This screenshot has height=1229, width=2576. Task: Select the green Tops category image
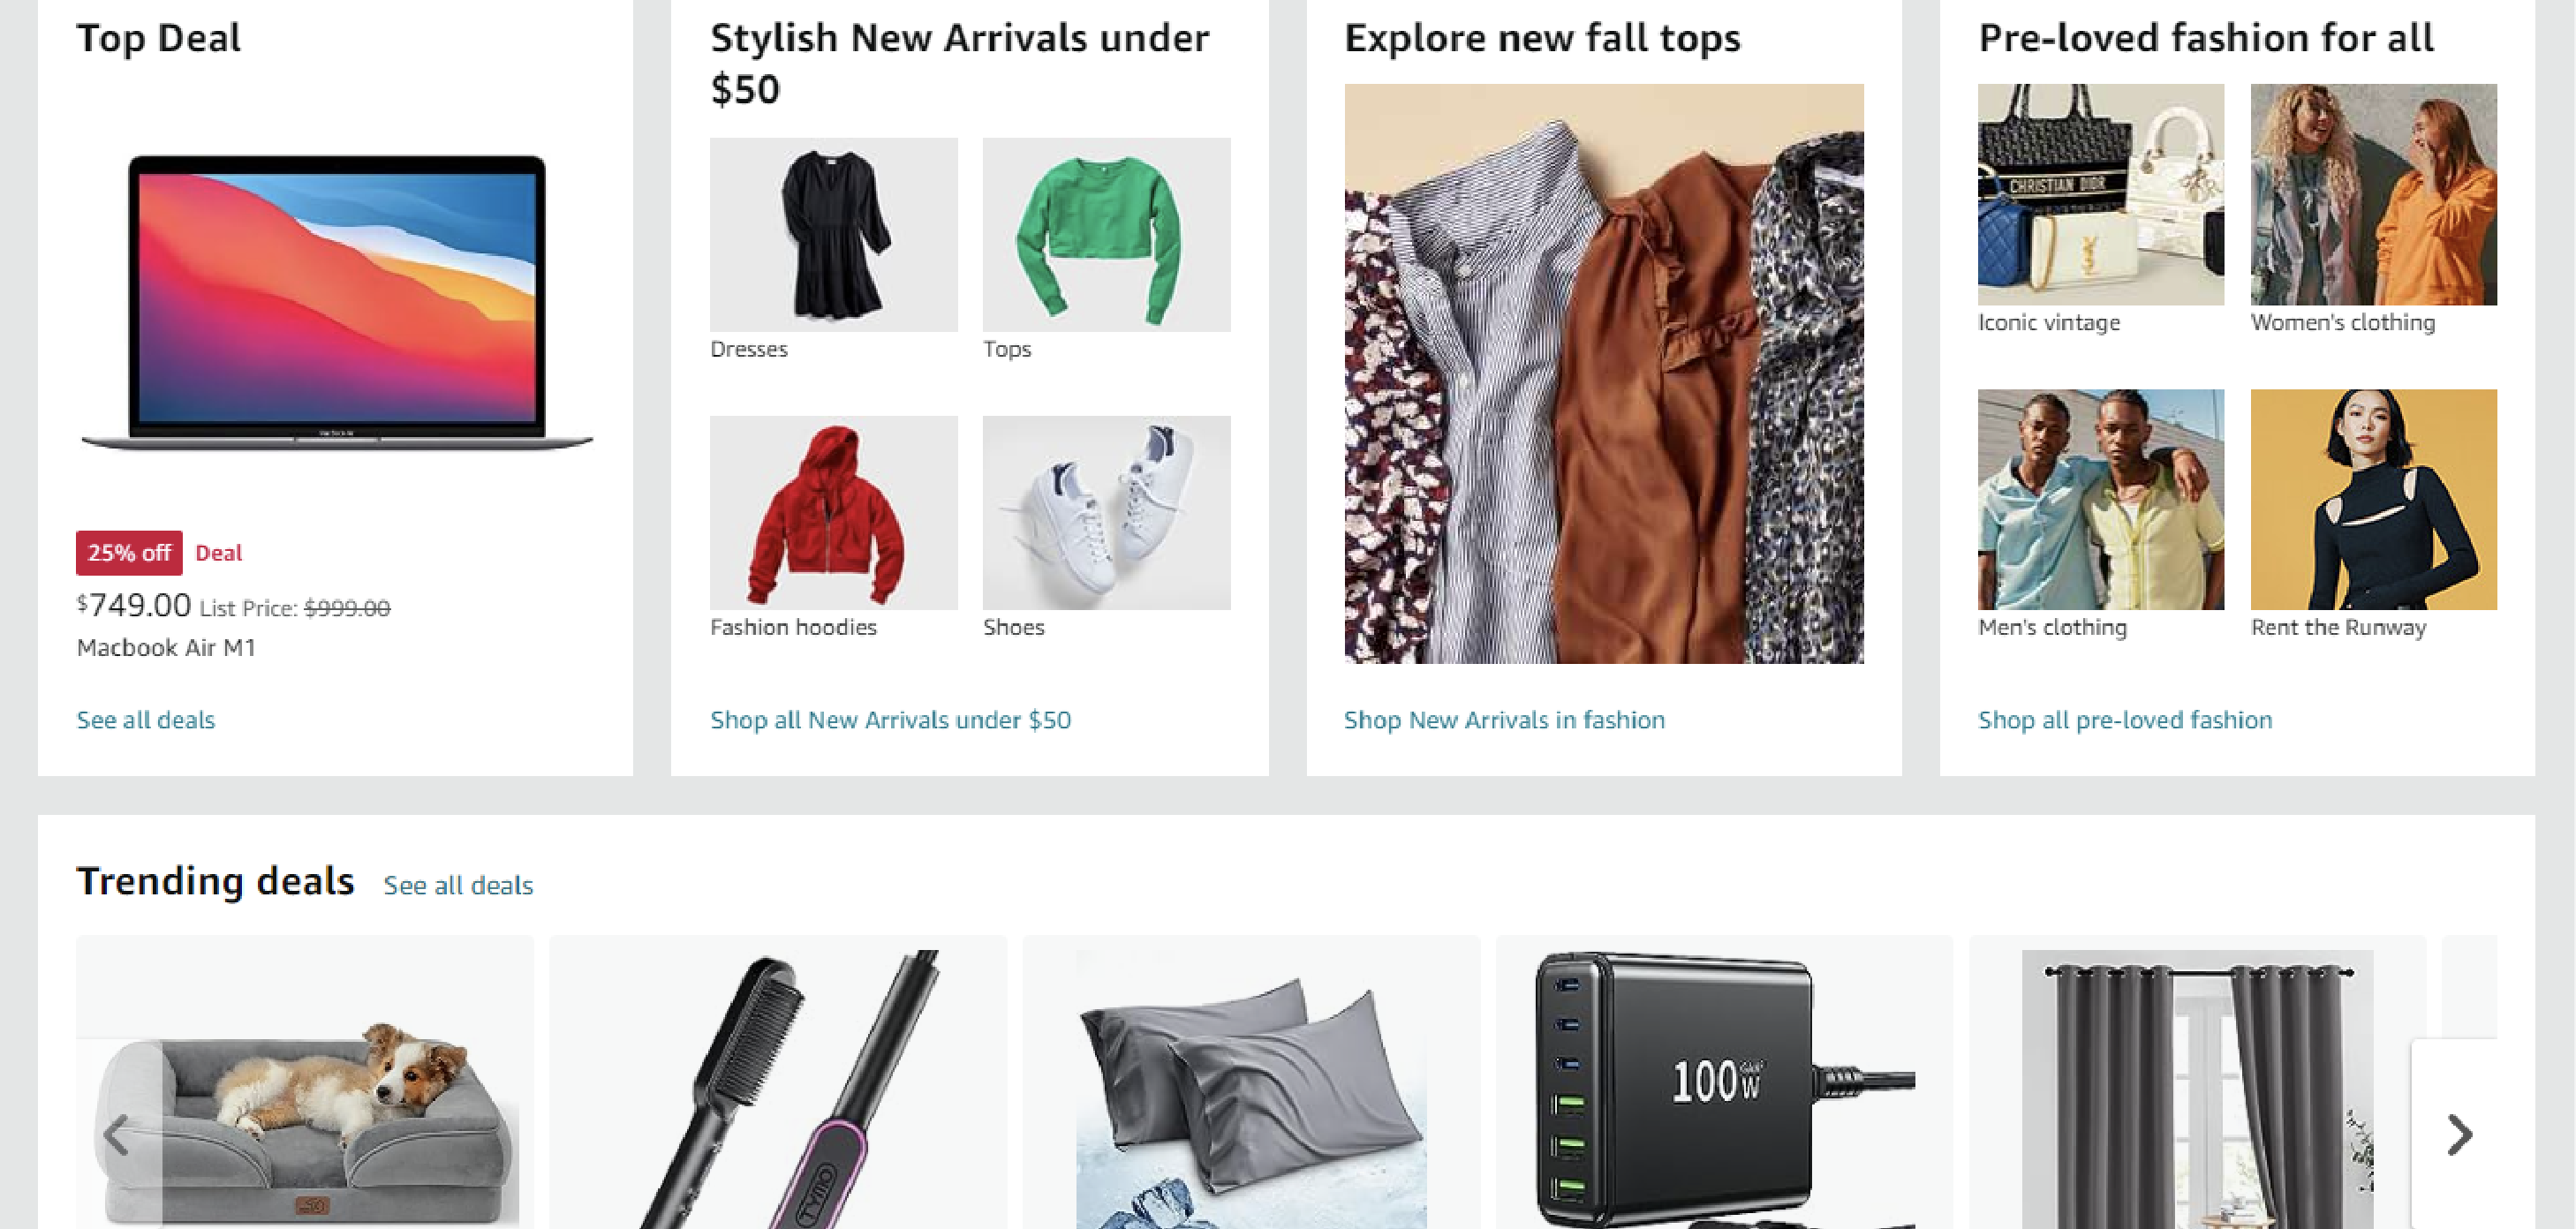click(x=1106, y=235)
